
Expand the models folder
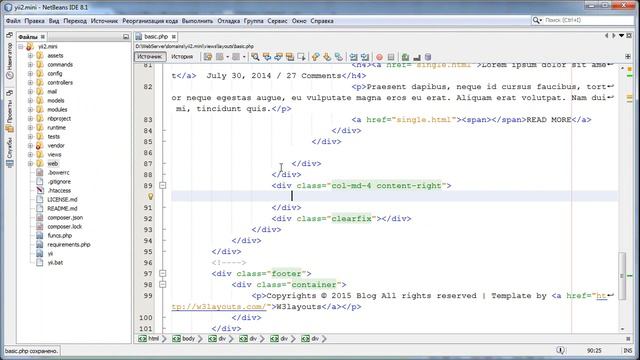[x=30, y=100]
